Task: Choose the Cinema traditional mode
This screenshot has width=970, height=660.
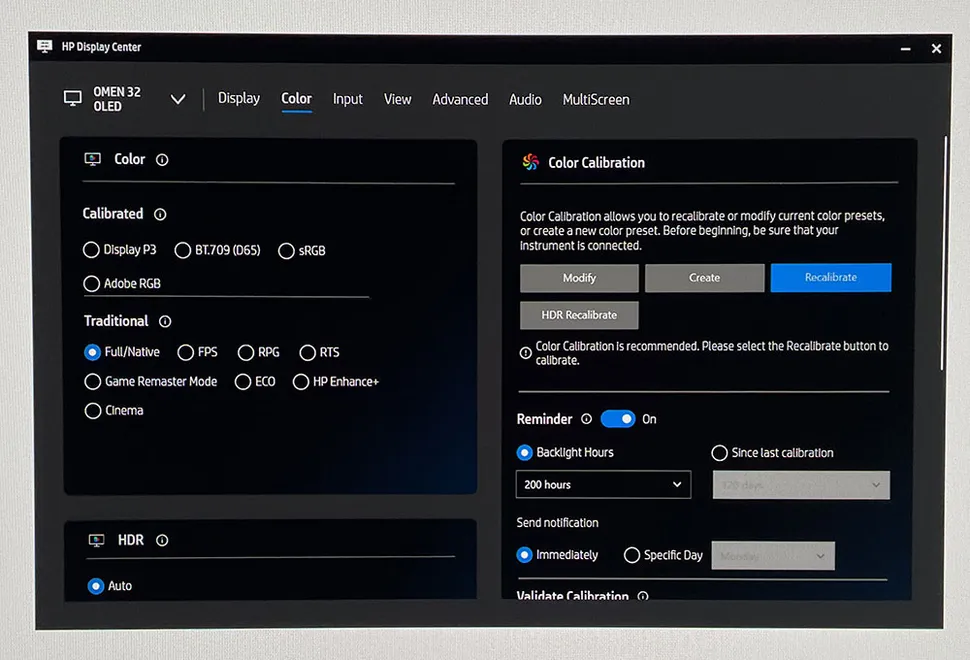Action: tap(93, 411)
